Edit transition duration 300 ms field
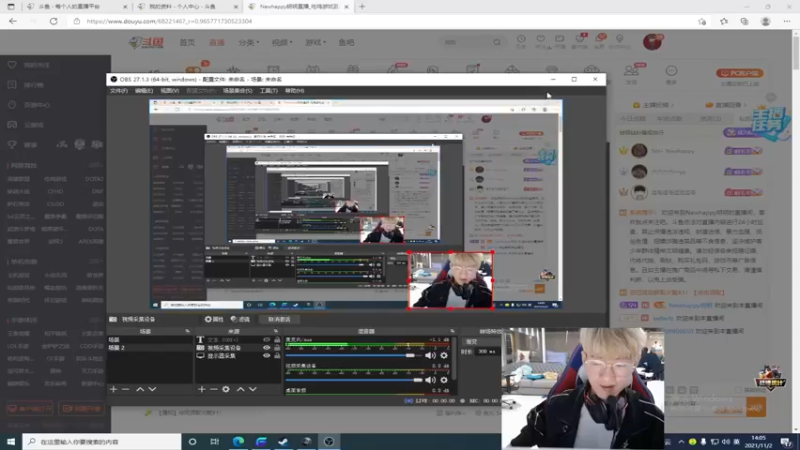800x450 pixels. click(487, 352)
